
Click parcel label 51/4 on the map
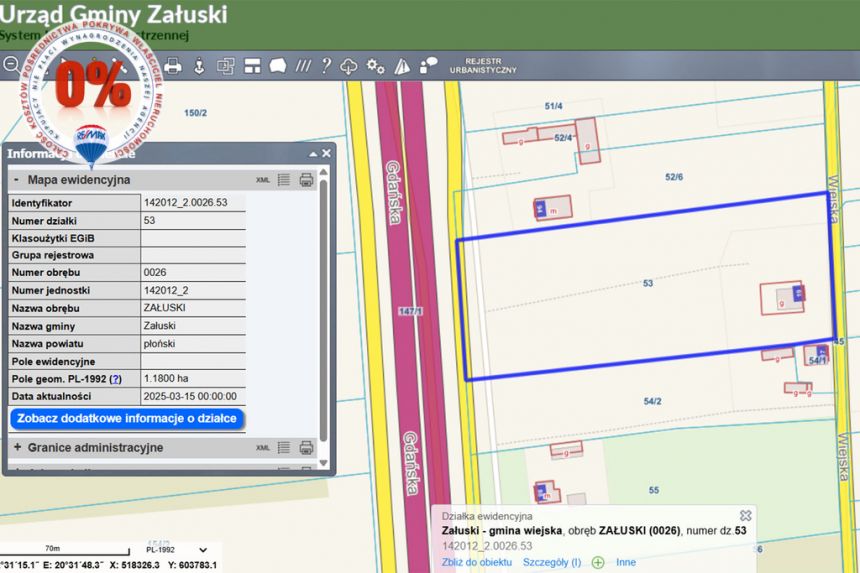point(553,106)
